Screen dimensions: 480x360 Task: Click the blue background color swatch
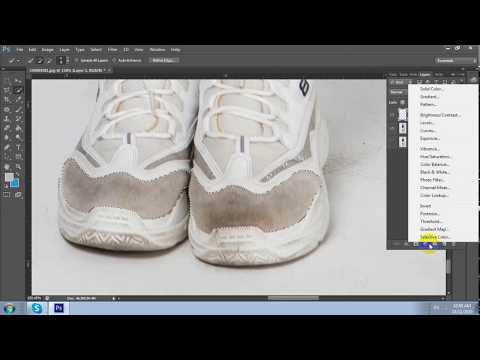[15, 183]
